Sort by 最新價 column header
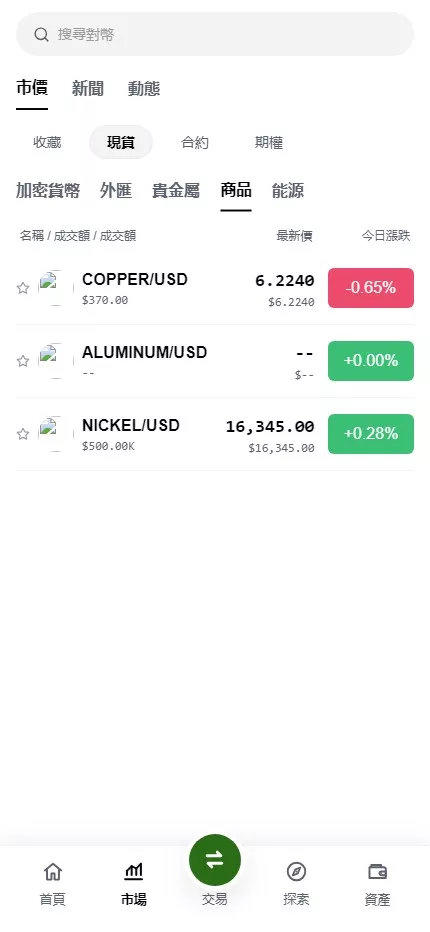This screenshot has width=430, height=932. 294,236
